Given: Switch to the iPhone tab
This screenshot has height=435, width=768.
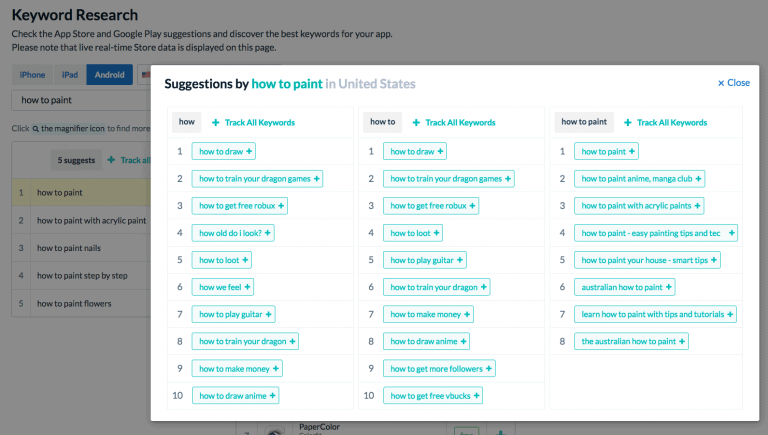Looking at the screenshot, I should click(33, 75).
